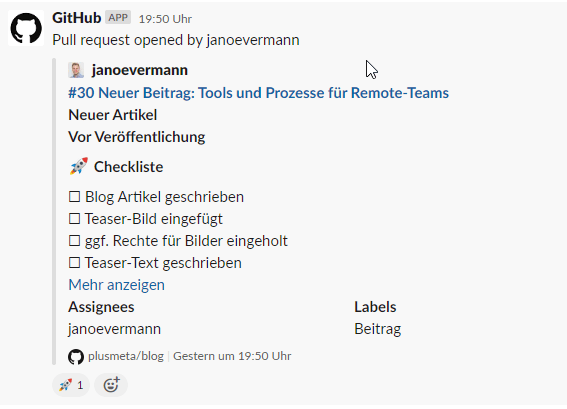The height and width of the screenshot is (409, 567).
Task: Select the Beitrag label value
Action: 378,329
